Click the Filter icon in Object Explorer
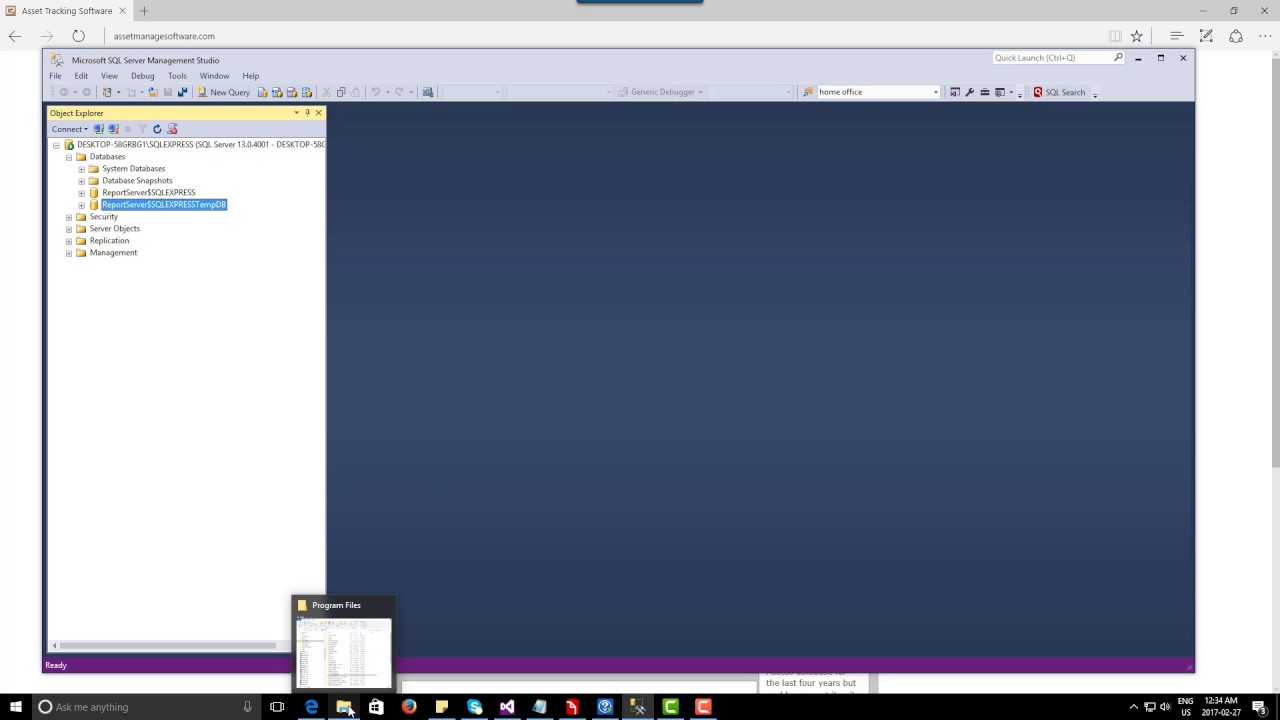 [x=142, y=129]
